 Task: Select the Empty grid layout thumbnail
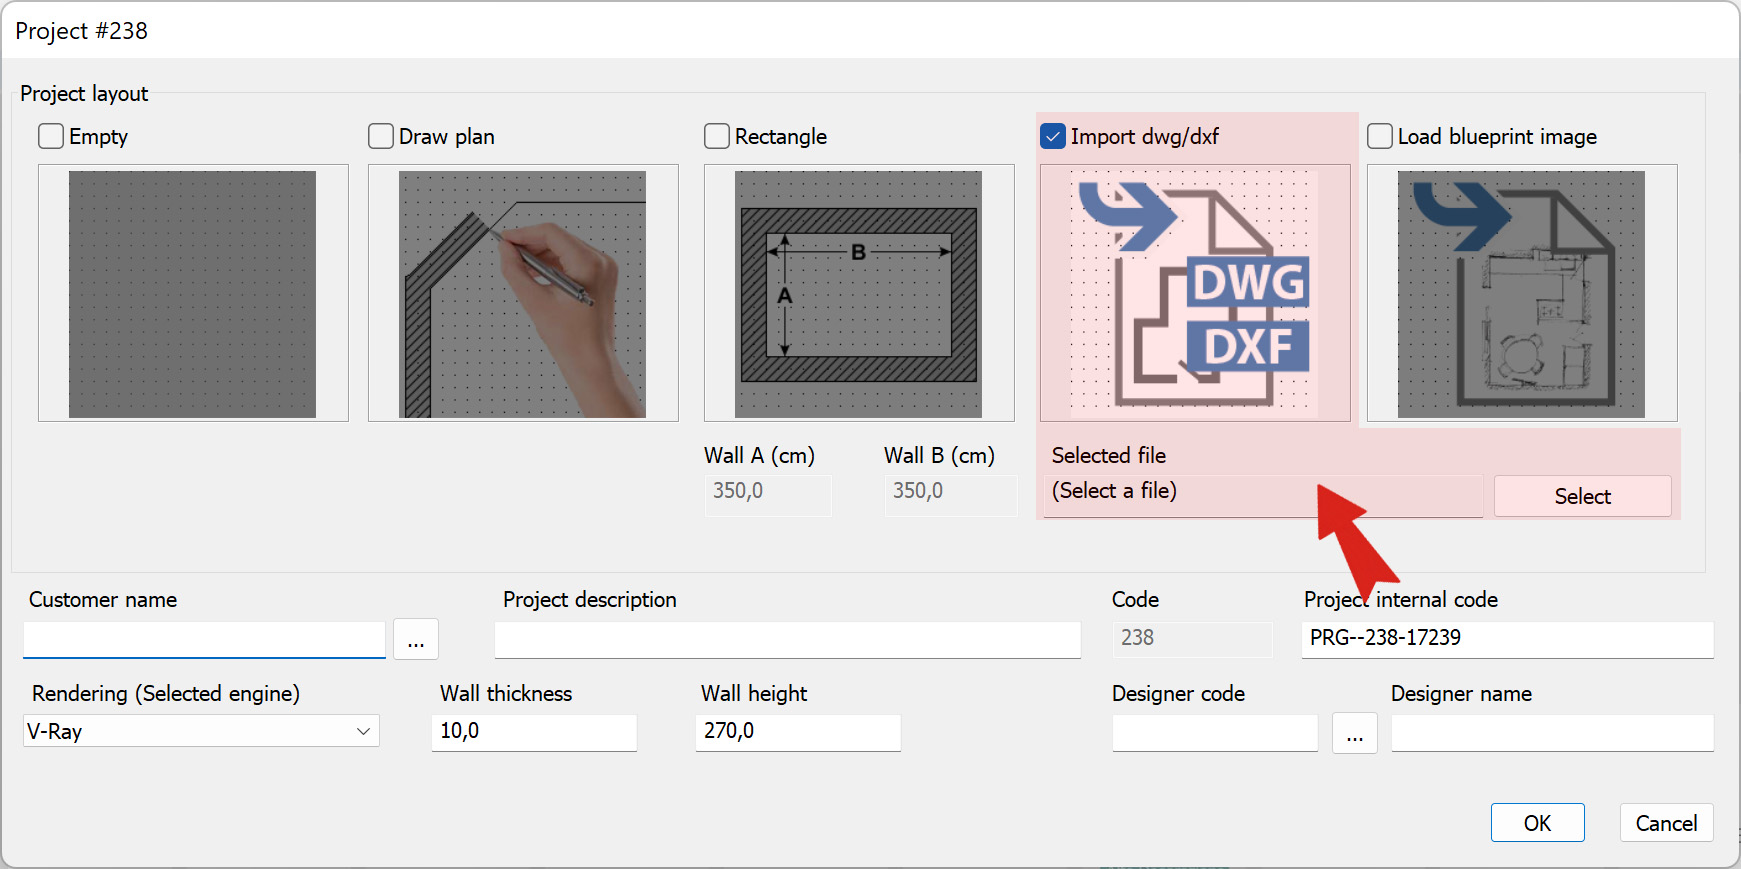[193, 293]
